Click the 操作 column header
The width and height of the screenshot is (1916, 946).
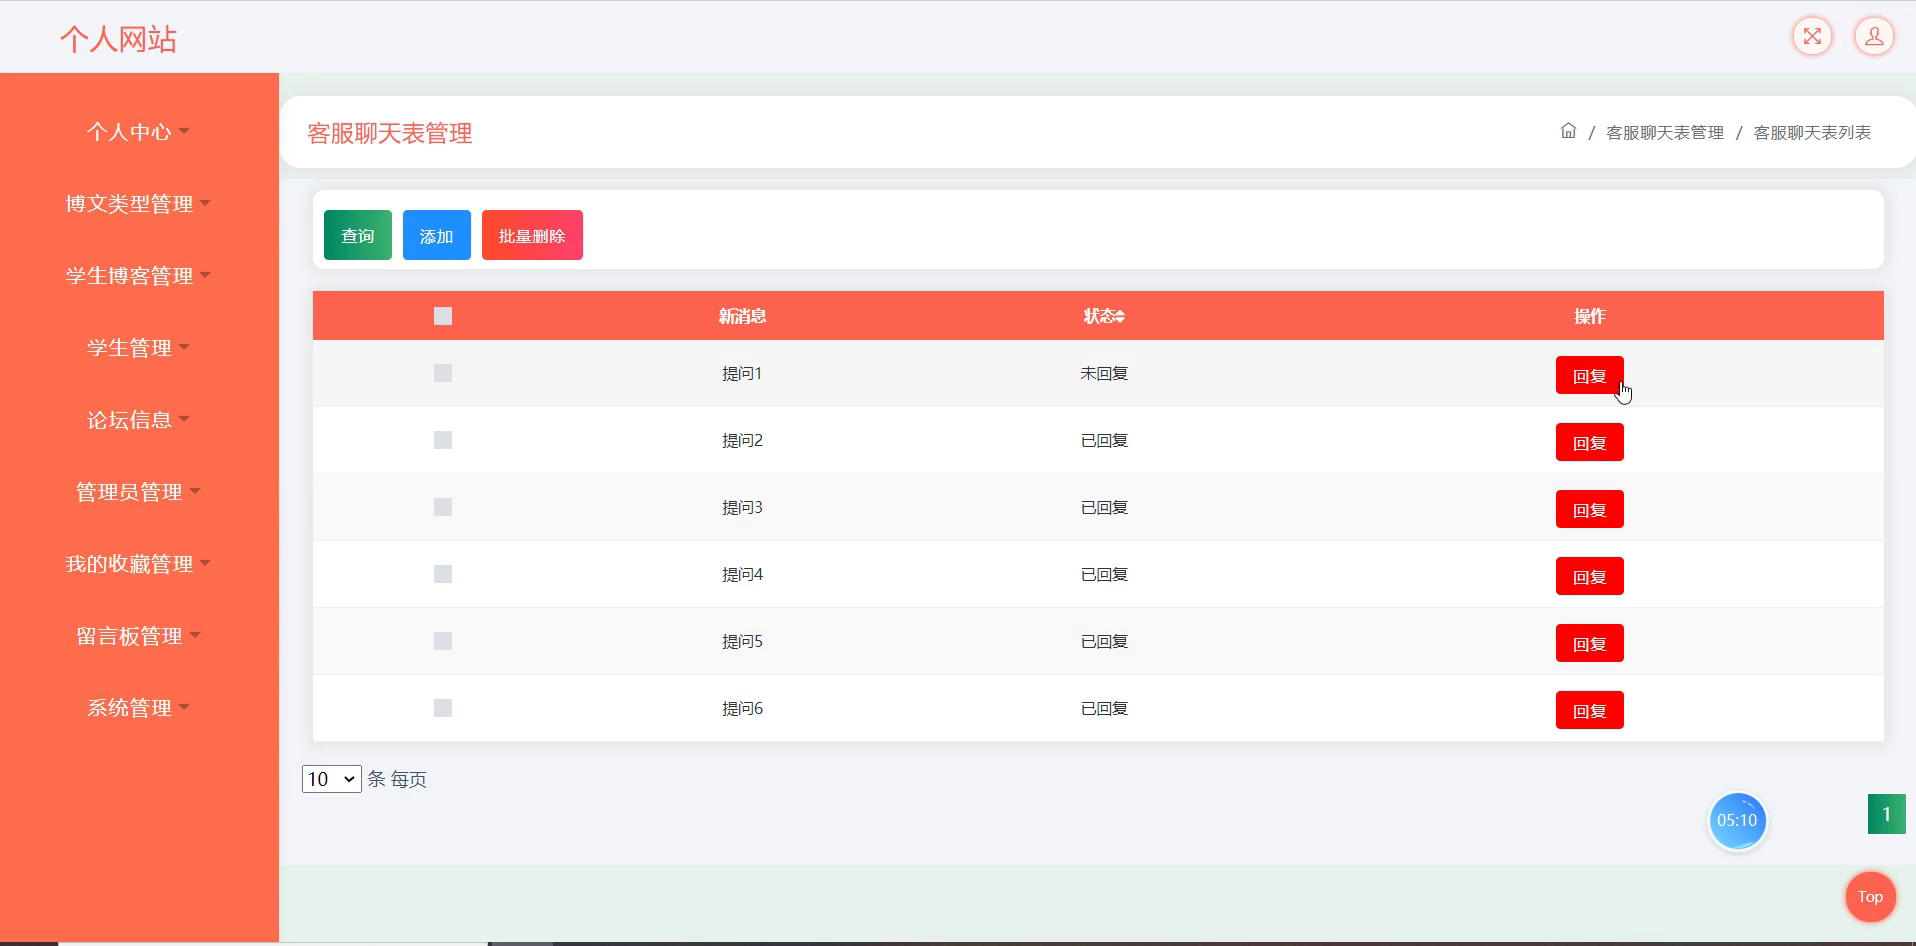(1589, 316)
